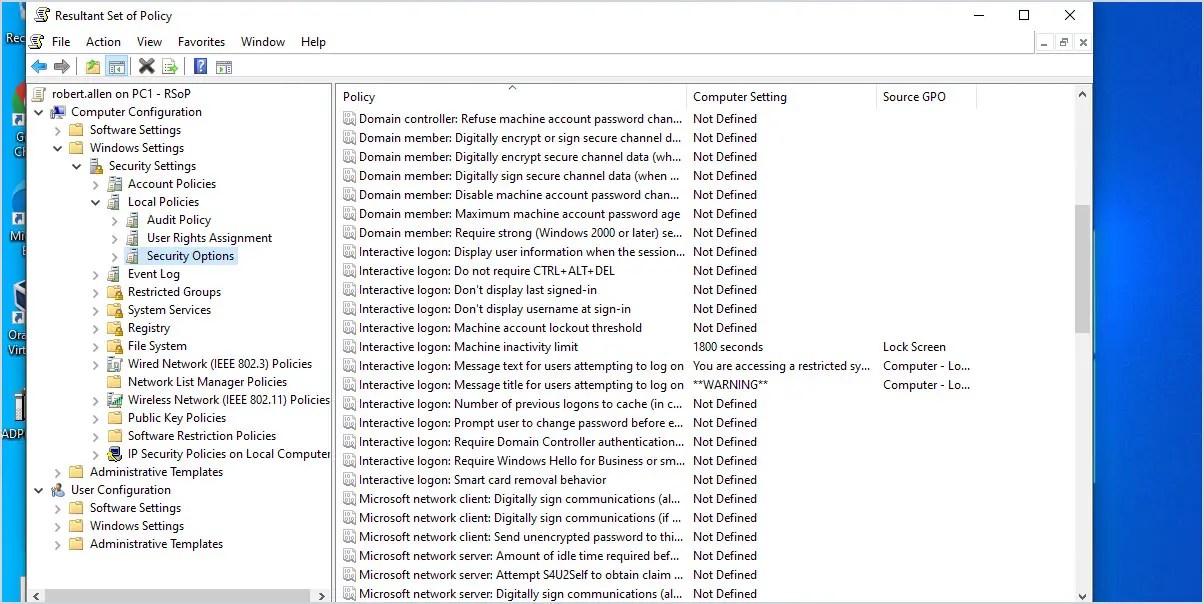Expand the User Configuration section

pos(40,489)
